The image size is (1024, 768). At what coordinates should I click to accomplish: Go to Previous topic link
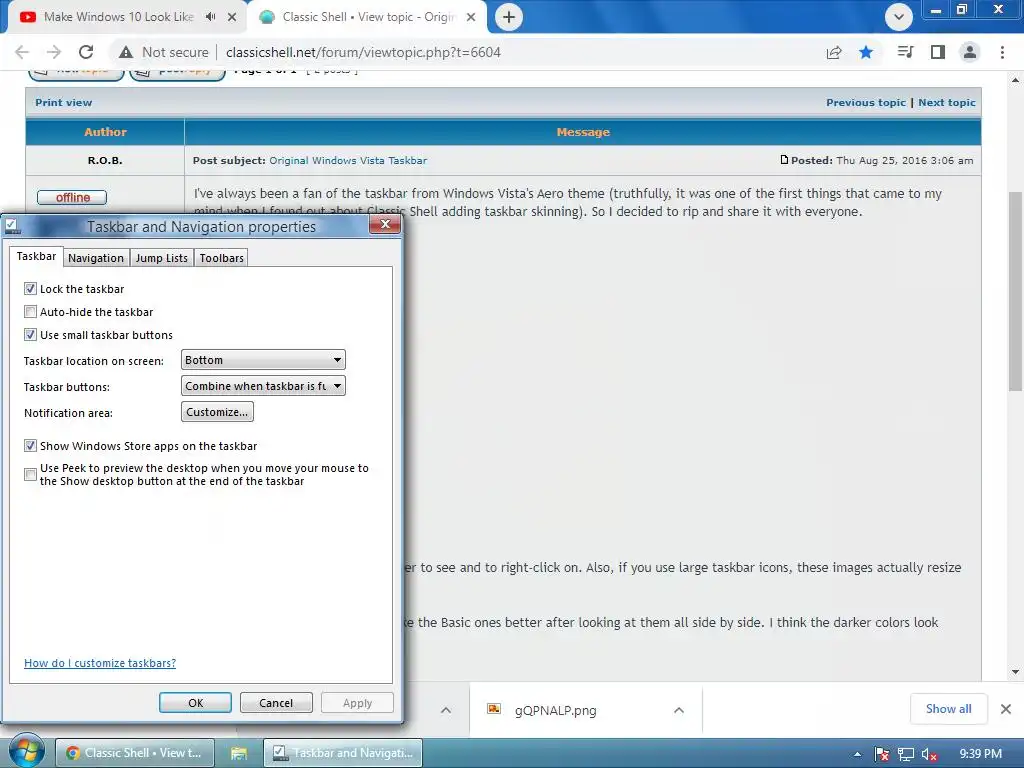pyautogui.click(x=866, y=103)
